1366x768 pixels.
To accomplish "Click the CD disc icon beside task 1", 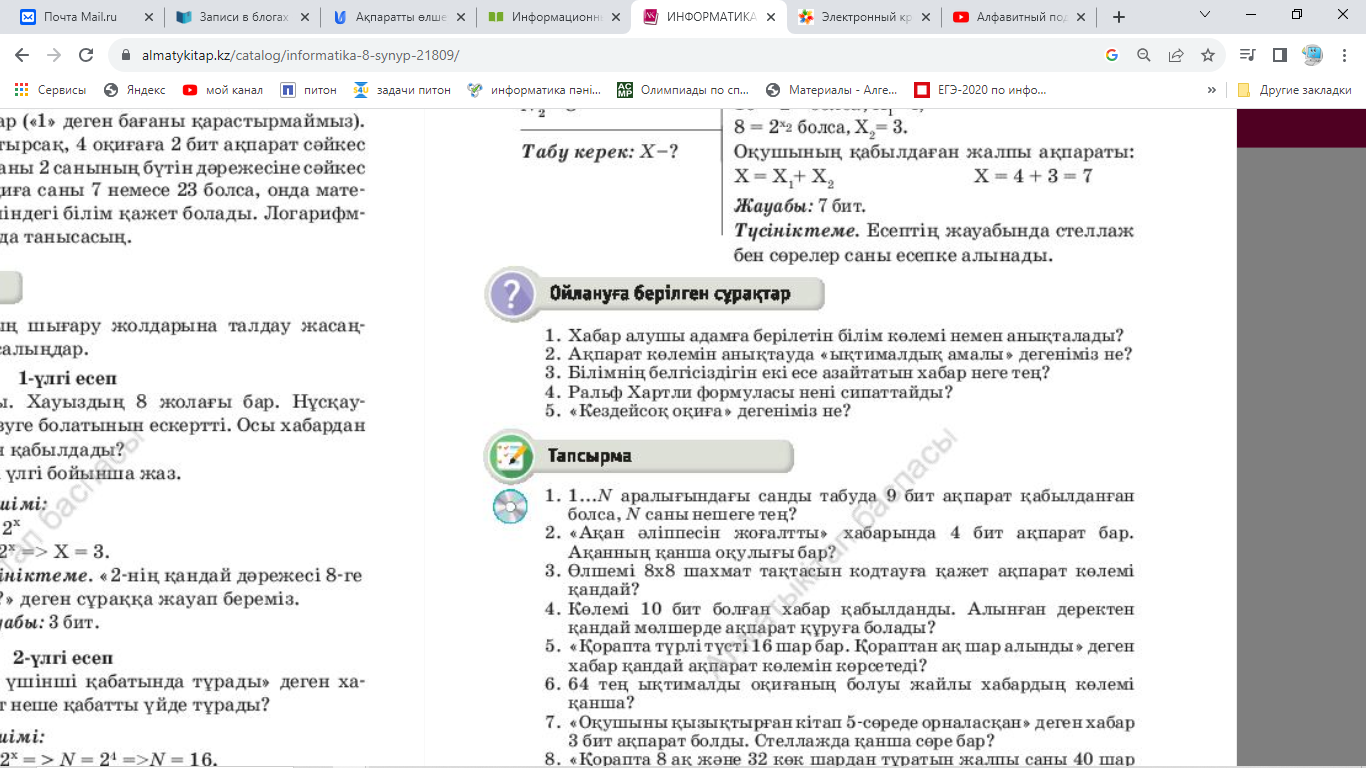I will point(510,507).
